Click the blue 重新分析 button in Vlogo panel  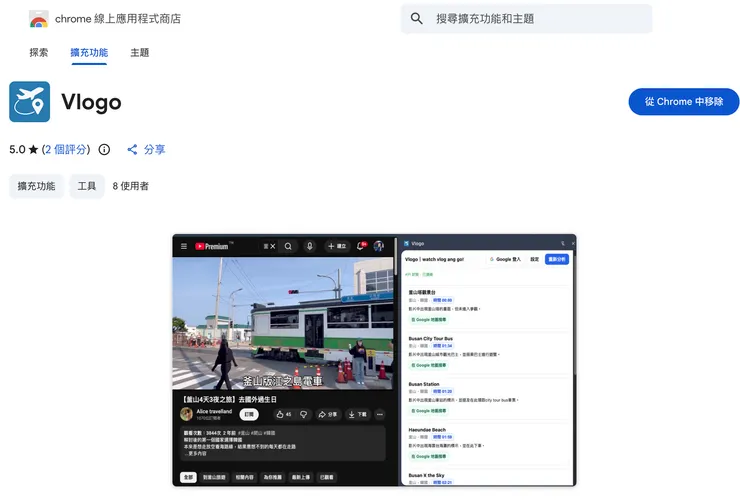pos(557,259)
